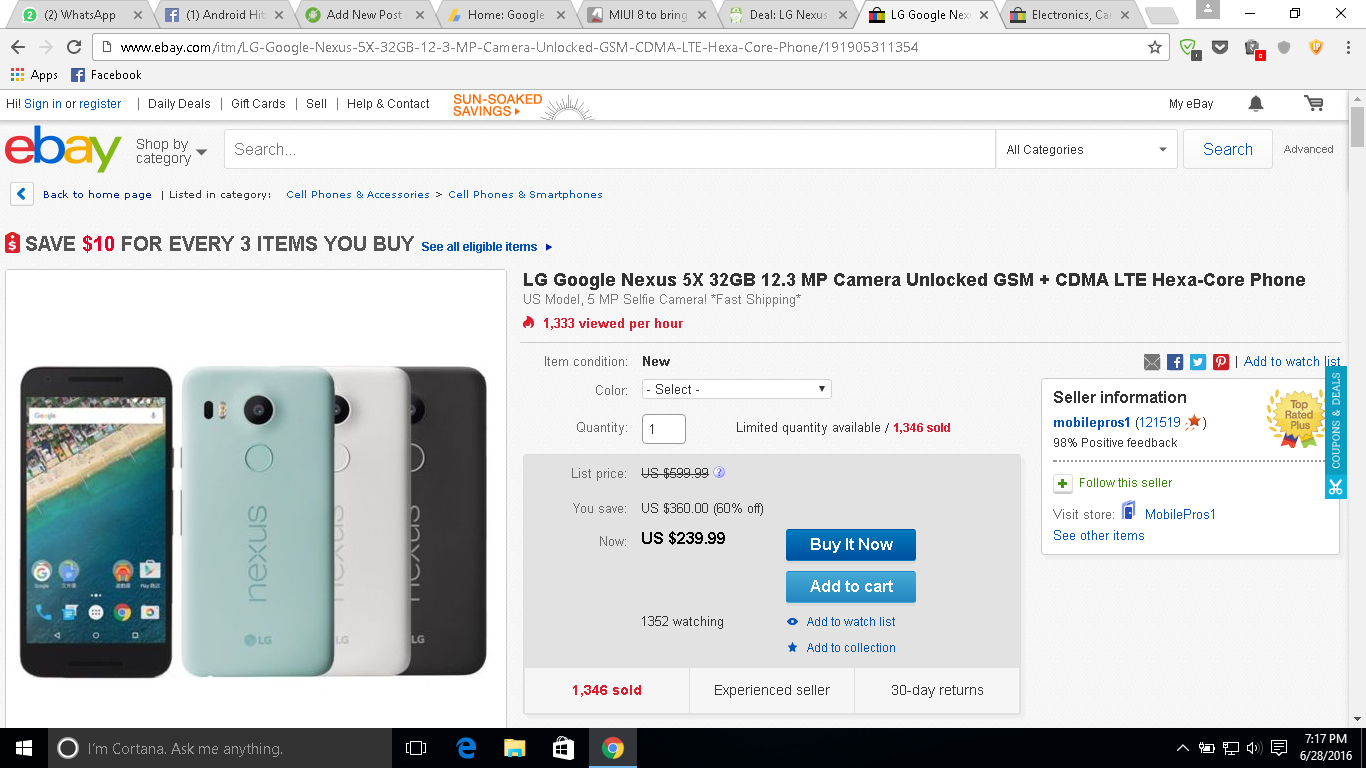1366x768 pixels.
Task: Open the Facebook bookmark
Action: coord(106,75)
